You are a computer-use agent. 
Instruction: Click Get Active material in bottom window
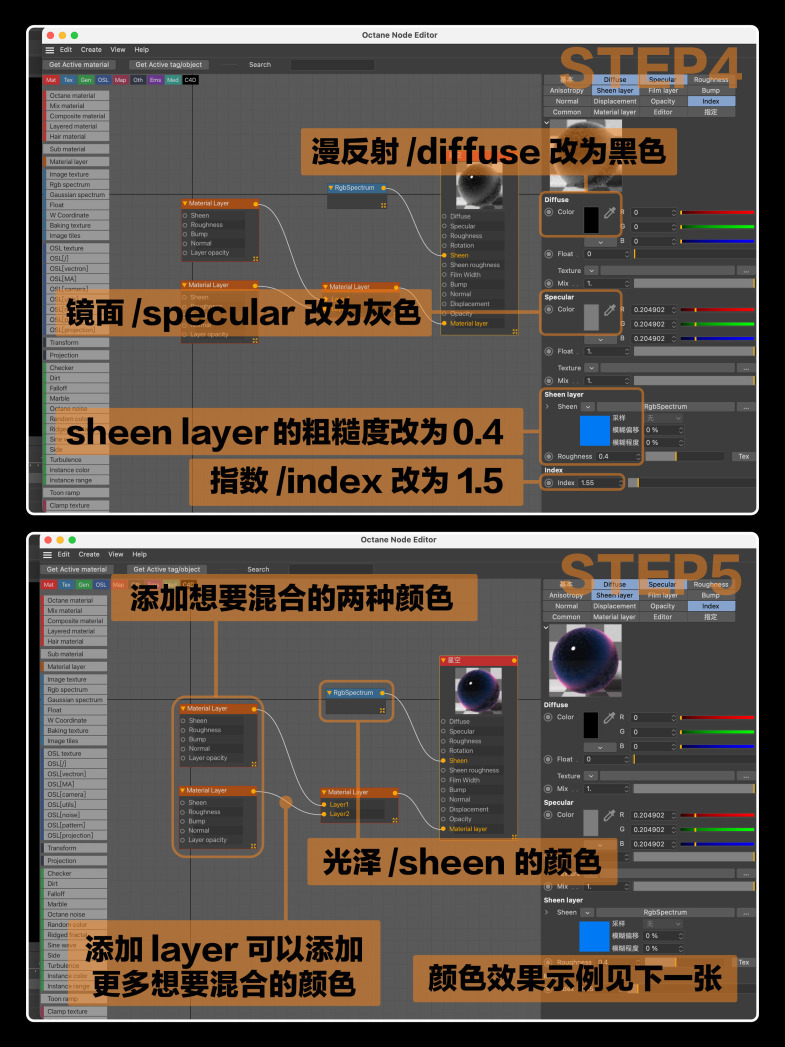[x=78, y=569]
